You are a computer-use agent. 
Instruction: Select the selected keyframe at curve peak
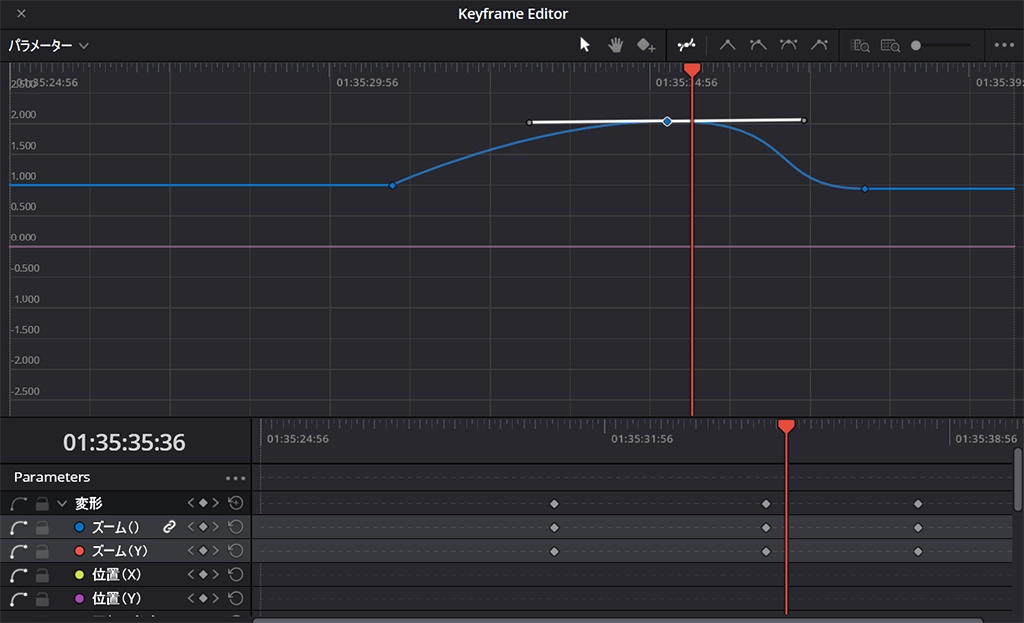click(x=668, y=121)
